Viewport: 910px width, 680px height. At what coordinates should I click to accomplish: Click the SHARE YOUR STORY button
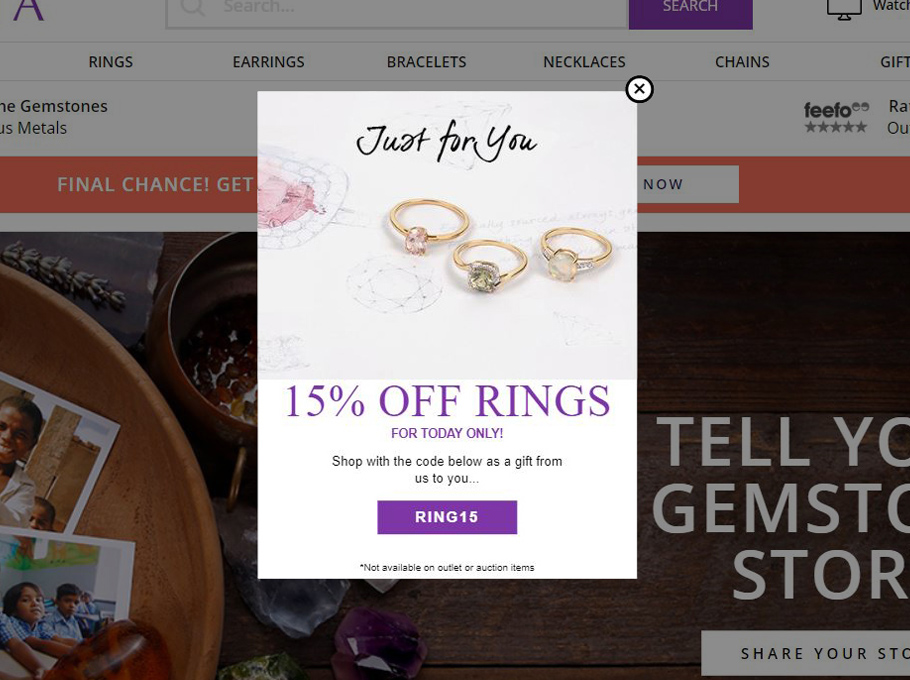[x=806, y=653]
